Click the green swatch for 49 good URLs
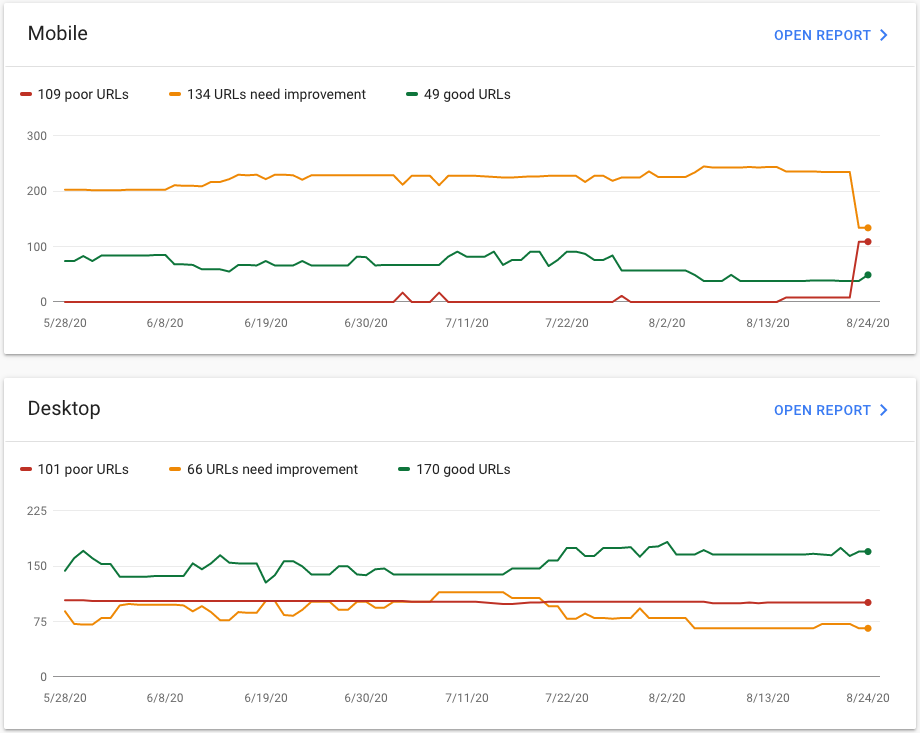Screen dimensions: 920x733 click(412, 94)
